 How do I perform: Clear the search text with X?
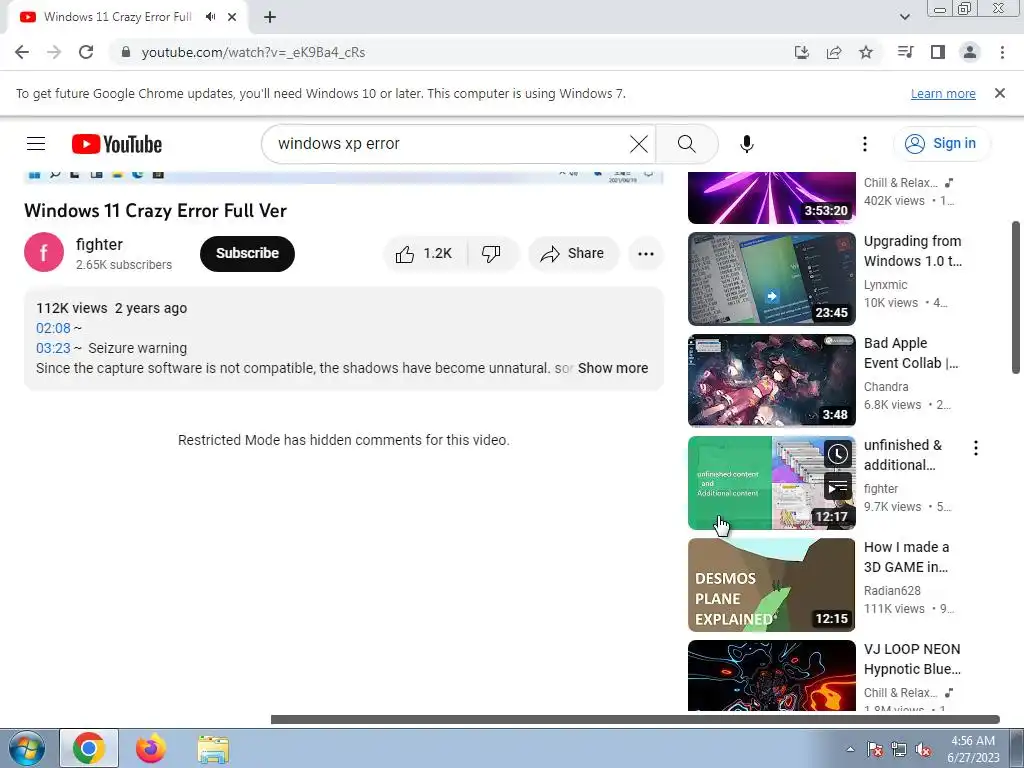coord(639,144)
